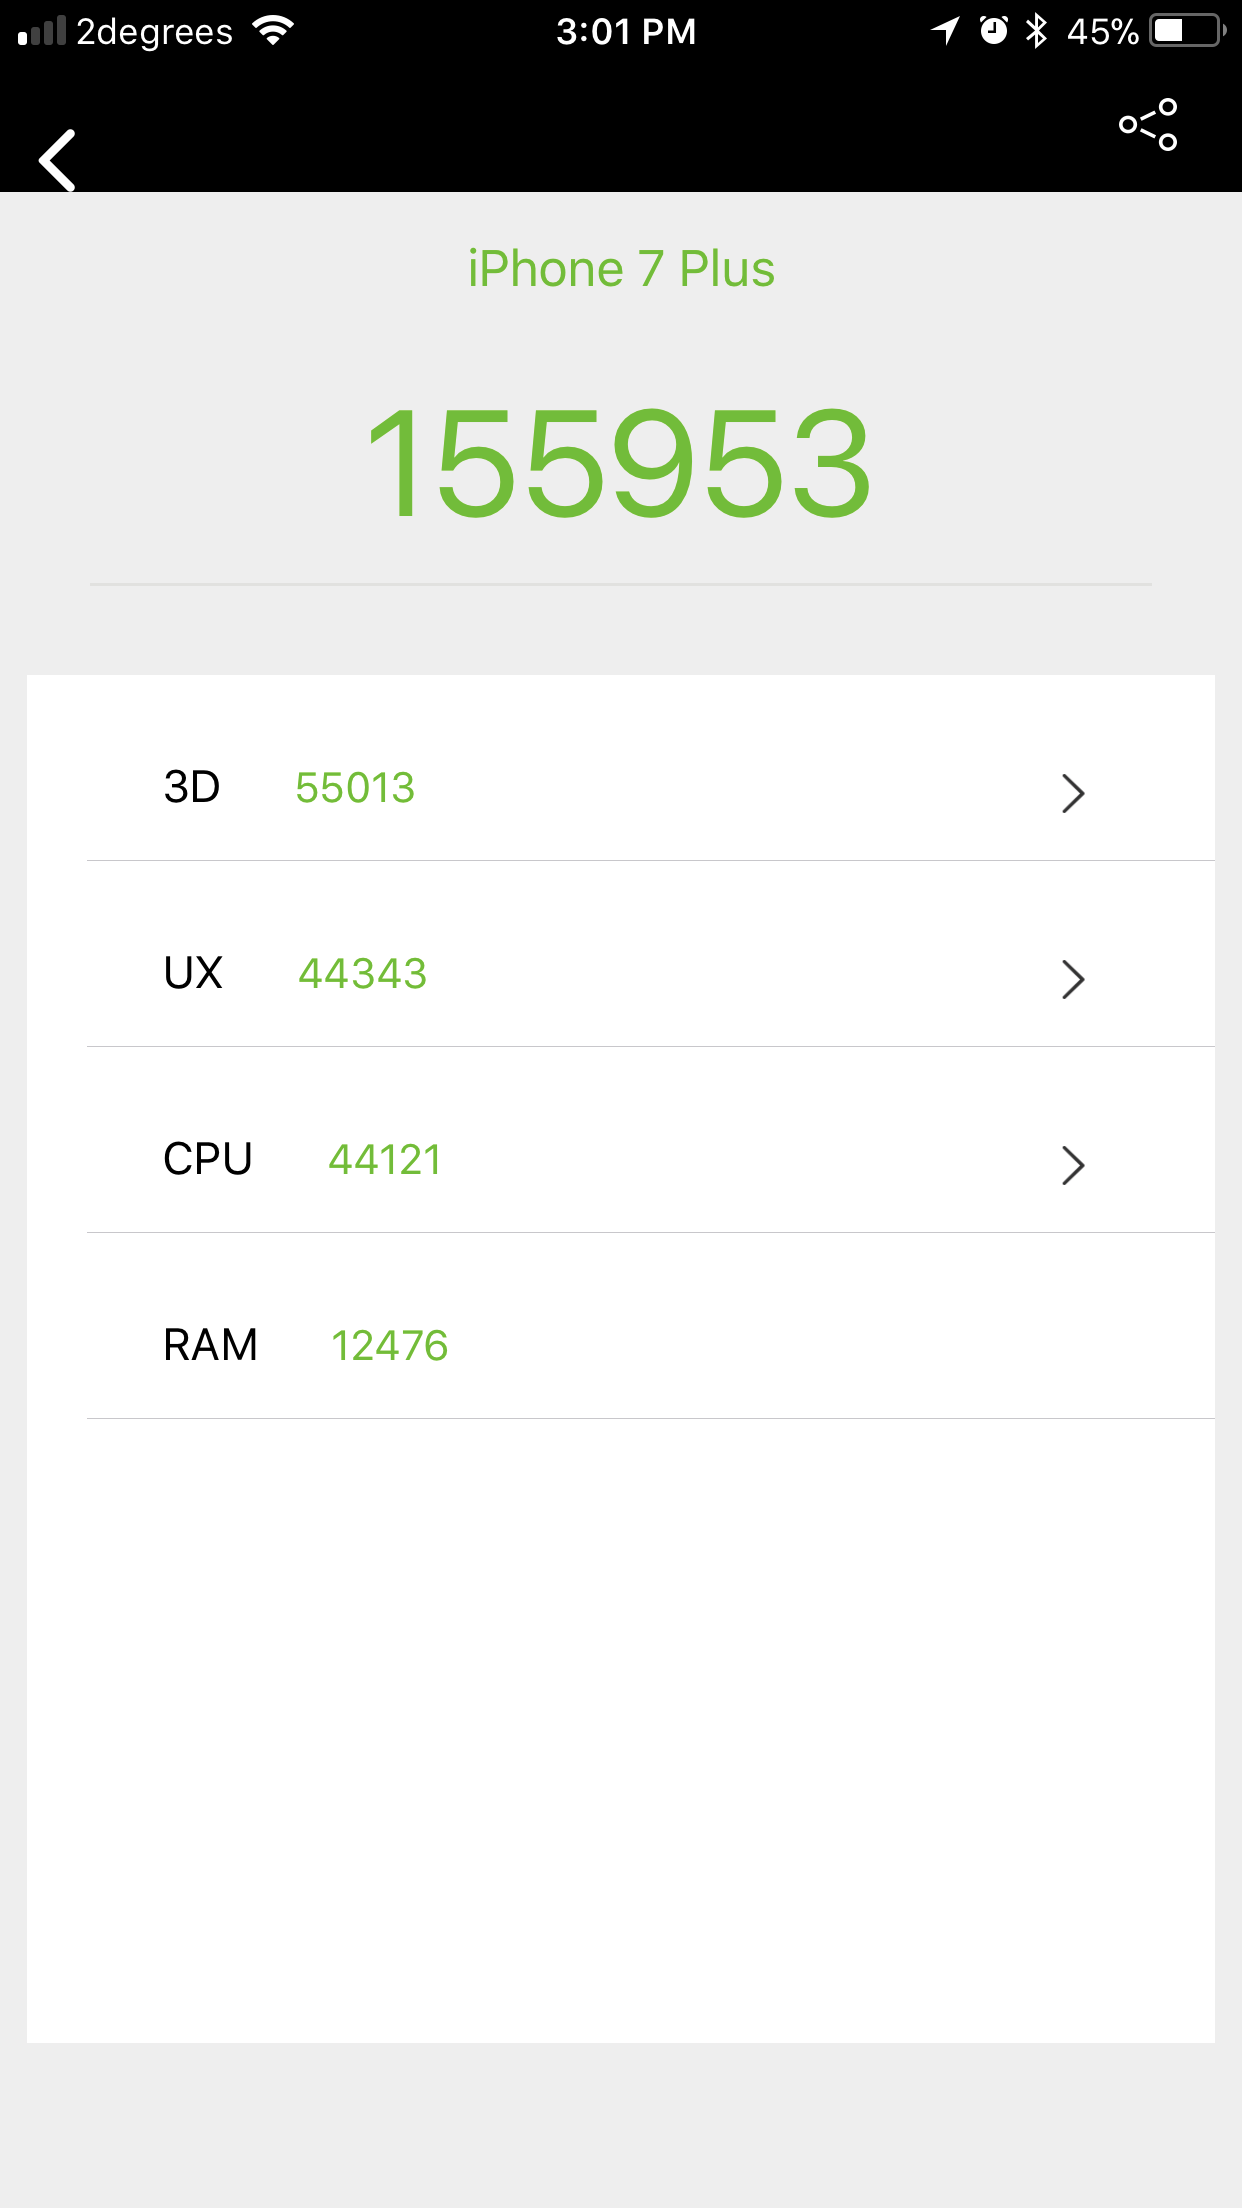This screenshot has height=2208, width=1242.
Task: Expand the UX score details chevron
Action: click(x=1073, y=979)
